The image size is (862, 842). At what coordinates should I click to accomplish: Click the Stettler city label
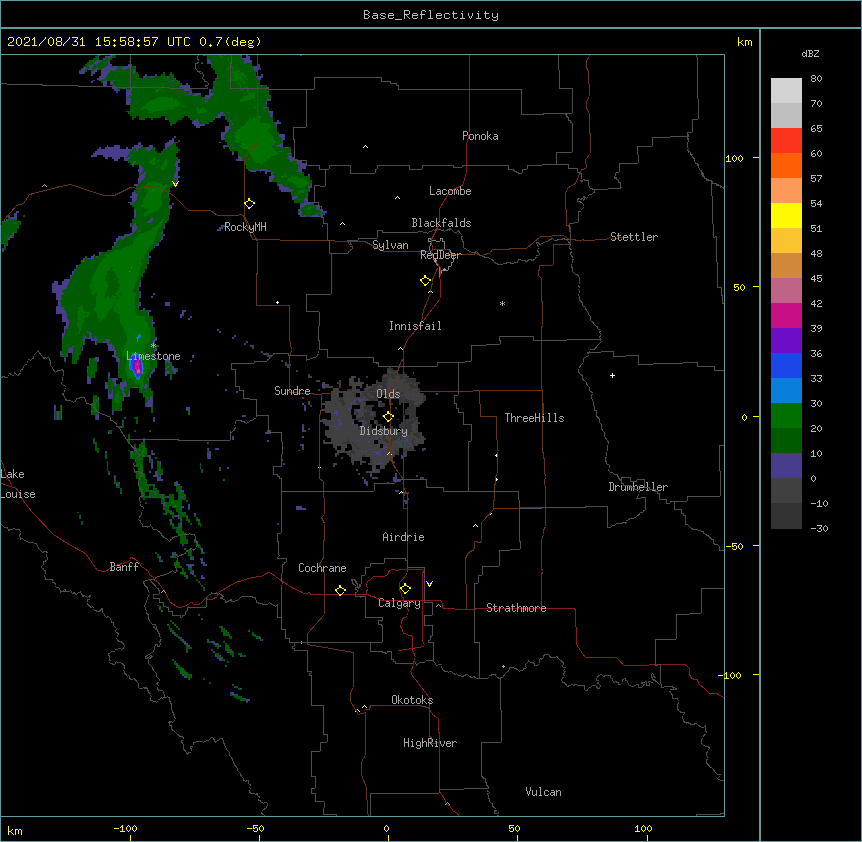click(x=634, y=237)
